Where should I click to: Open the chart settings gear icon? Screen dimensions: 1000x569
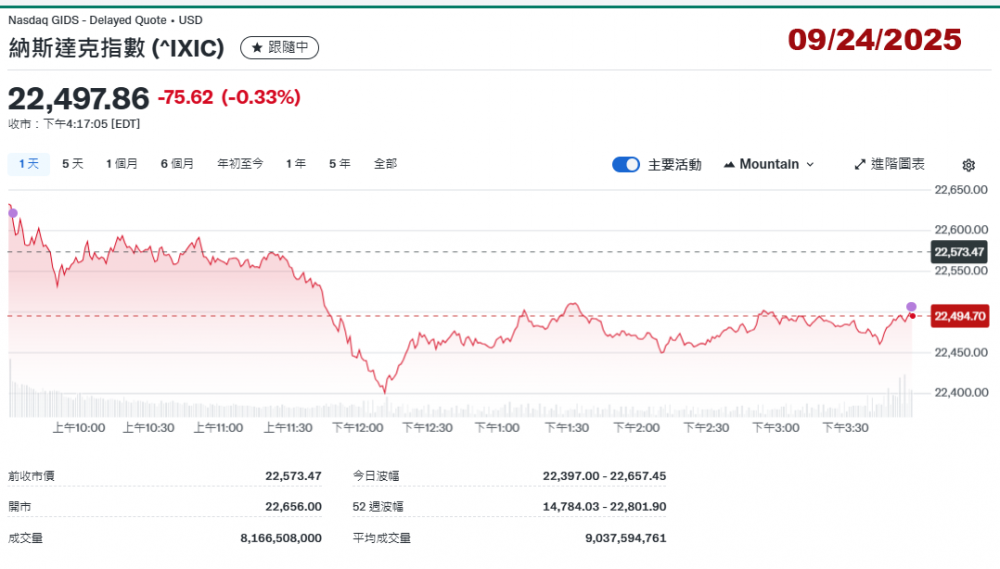968,165
